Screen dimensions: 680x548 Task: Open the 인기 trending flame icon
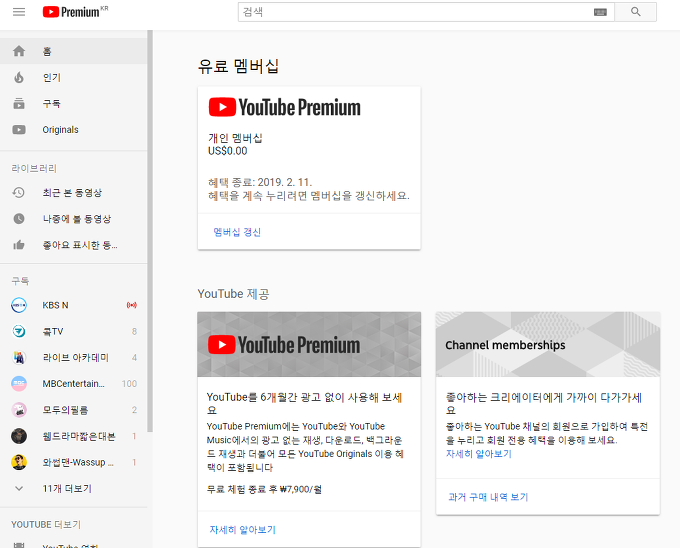click(19, 78)
